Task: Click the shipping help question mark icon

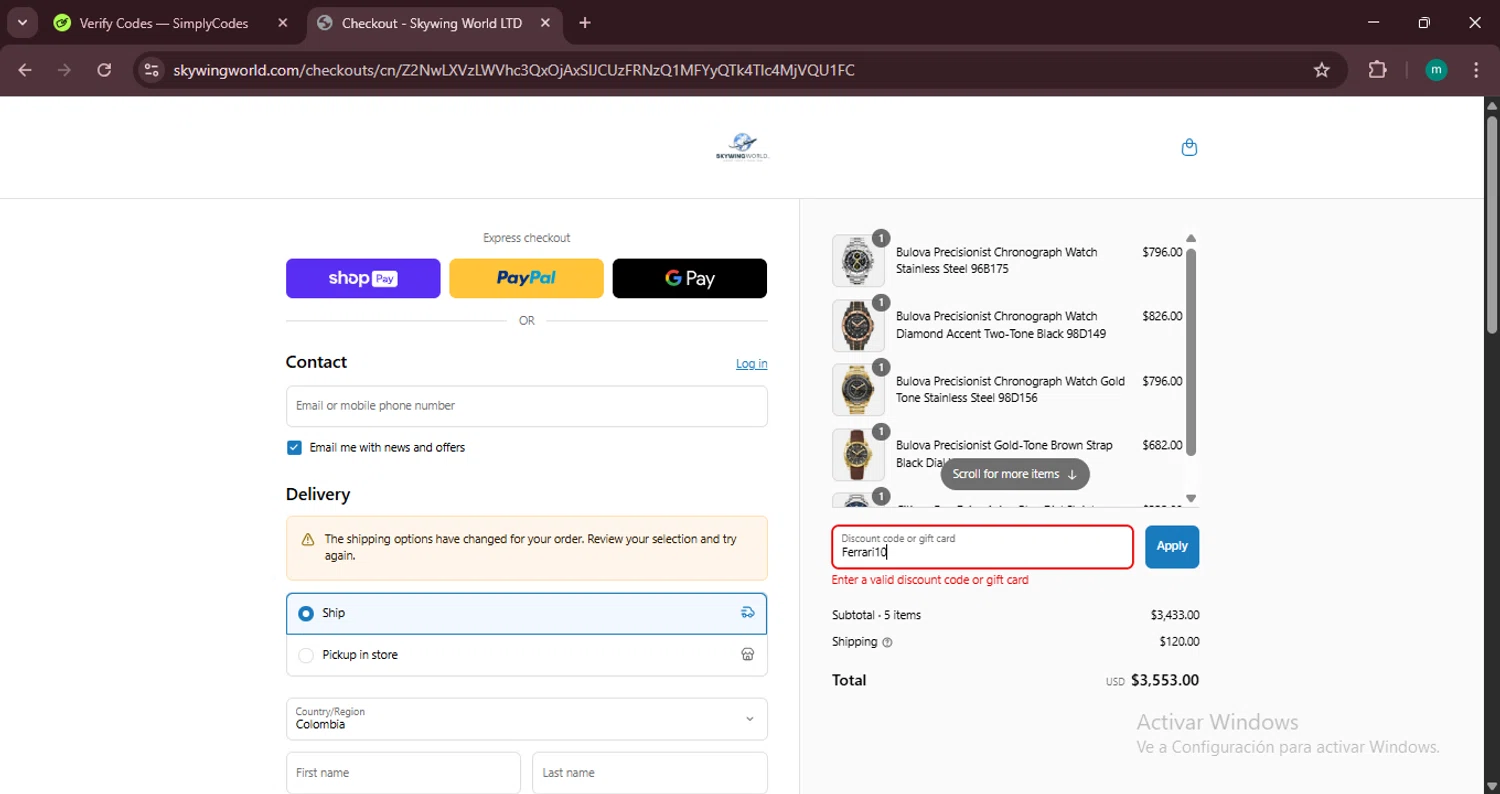Action: (x=888, y=642)
